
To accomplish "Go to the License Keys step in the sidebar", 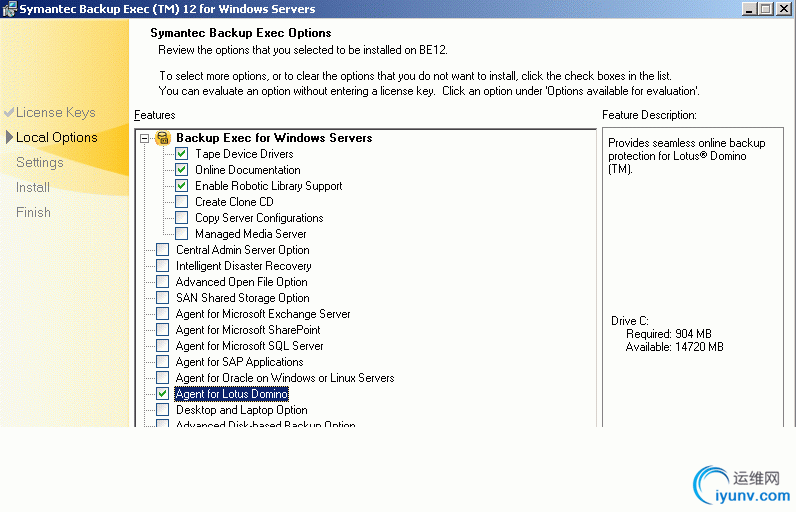I will 55,113.
